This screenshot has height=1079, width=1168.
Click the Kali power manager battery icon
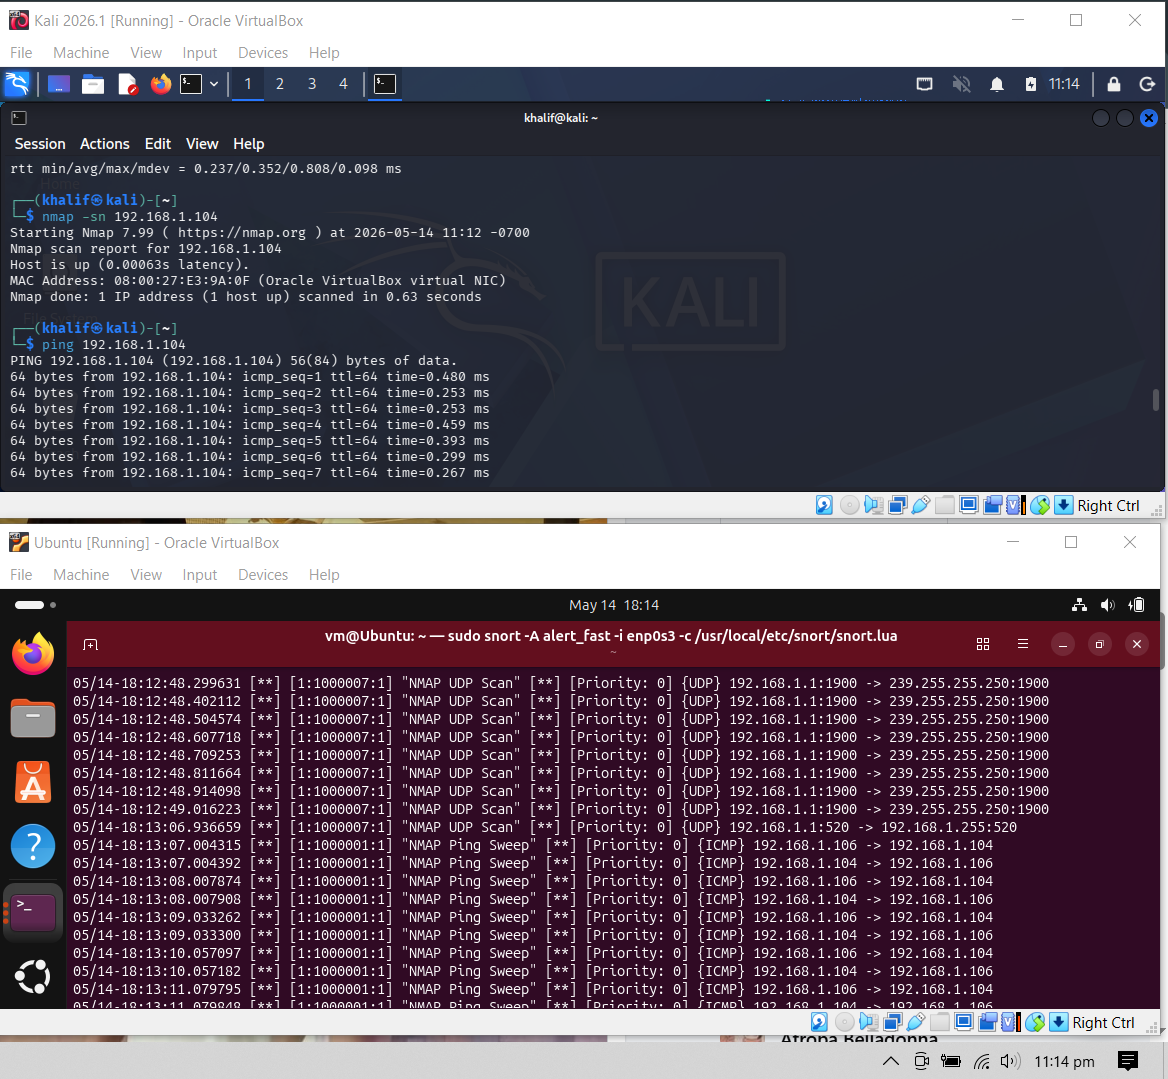1030,84
